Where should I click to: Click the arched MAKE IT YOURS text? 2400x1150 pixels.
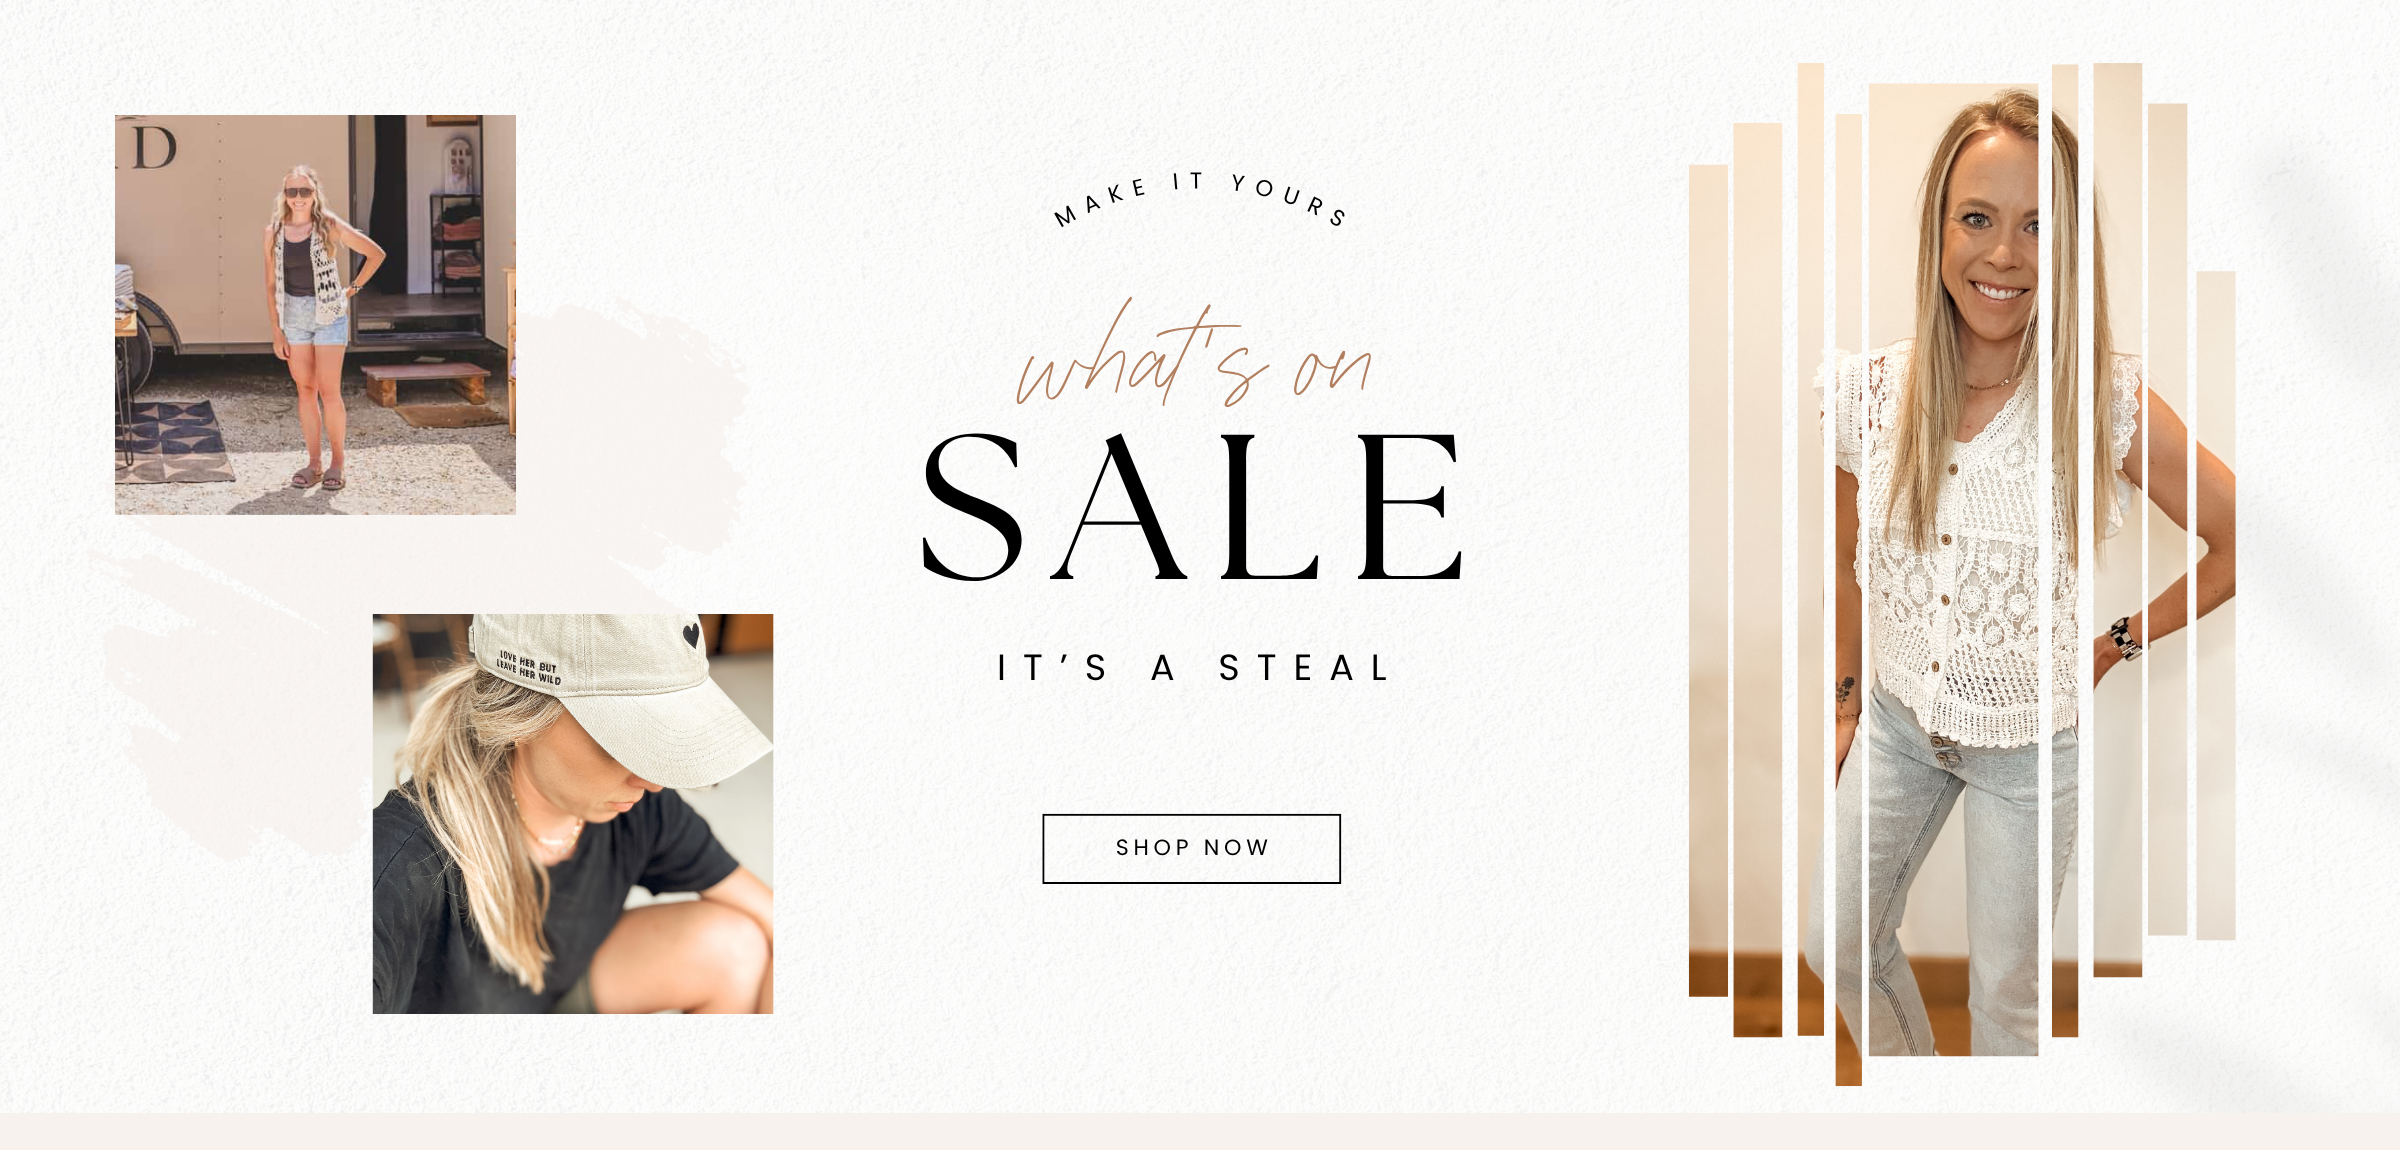[x=1200, y=199]
